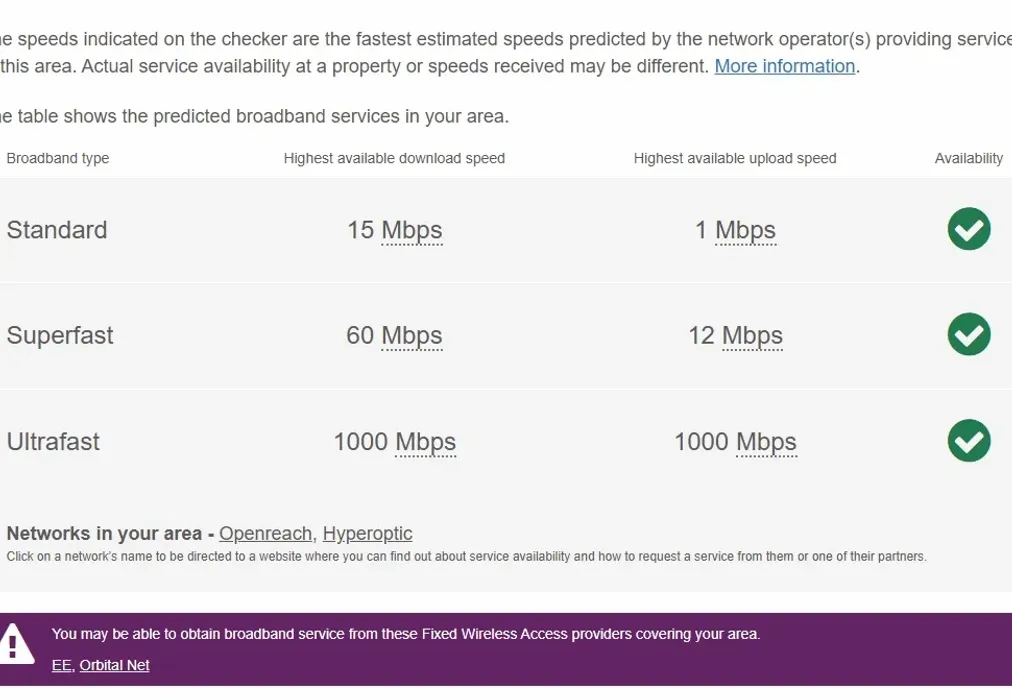
Task: Select the Ultrafast broadband row label
Action: (53, 441)
